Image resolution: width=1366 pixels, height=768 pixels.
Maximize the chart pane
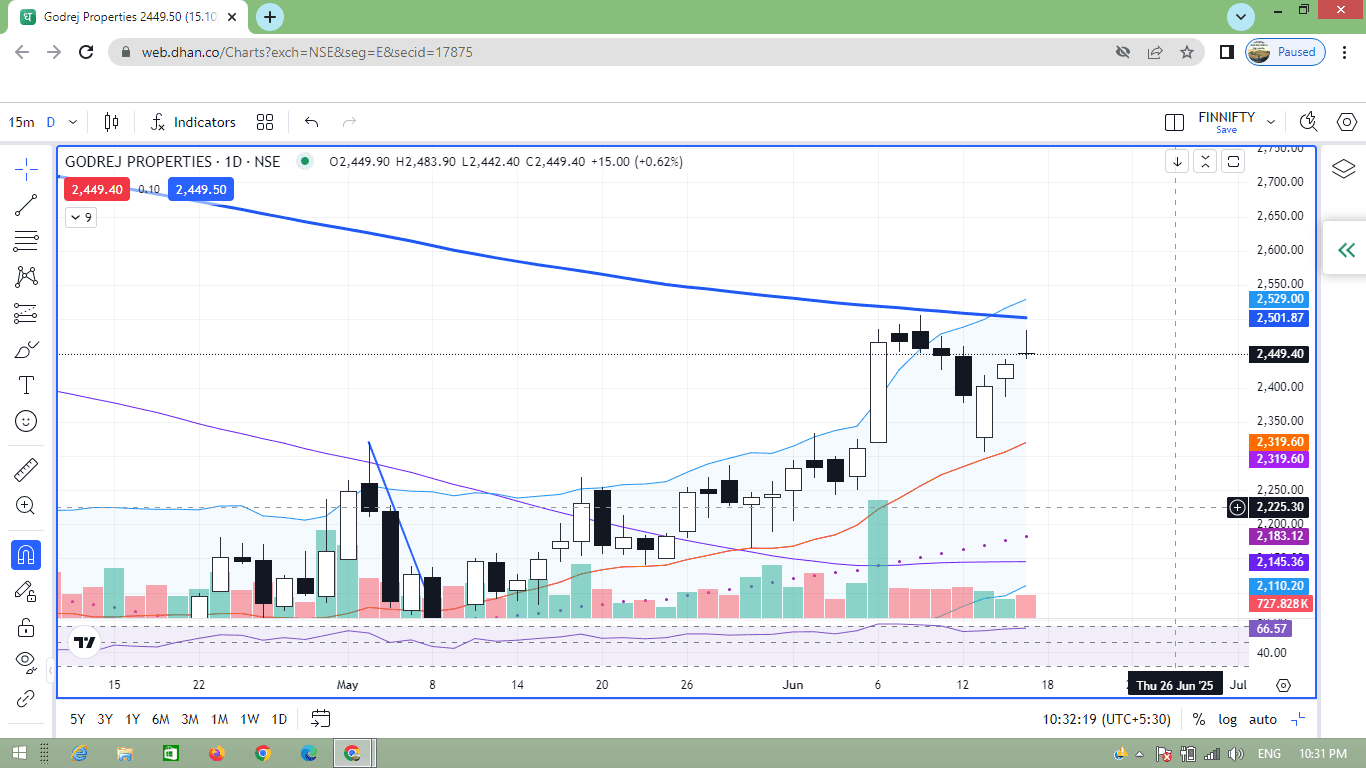pyautogui.click(x=1233, y=161)
